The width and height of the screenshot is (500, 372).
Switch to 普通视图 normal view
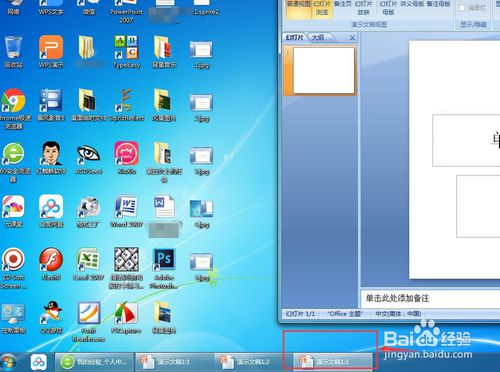click(298, 9)
